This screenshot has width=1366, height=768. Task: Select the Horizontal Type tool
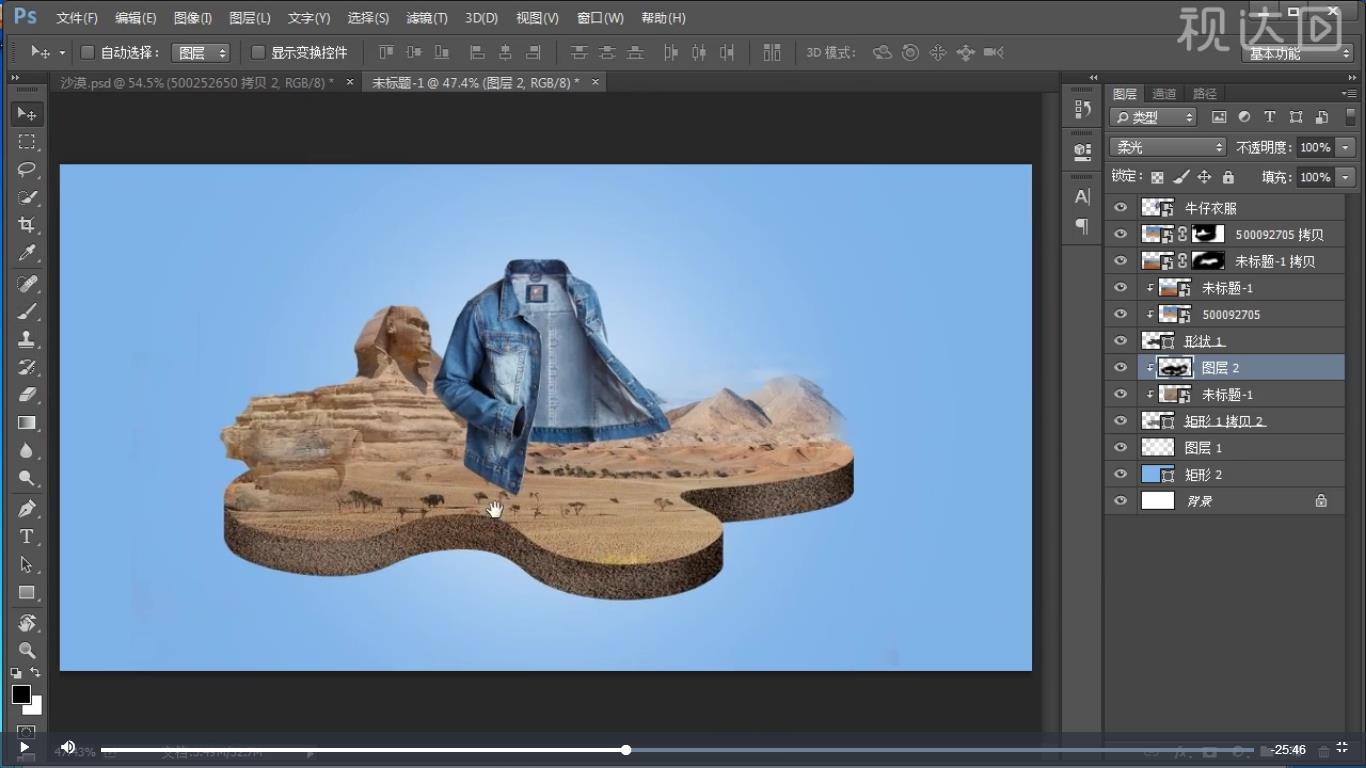pyautogui.click(x=27, y=537)
